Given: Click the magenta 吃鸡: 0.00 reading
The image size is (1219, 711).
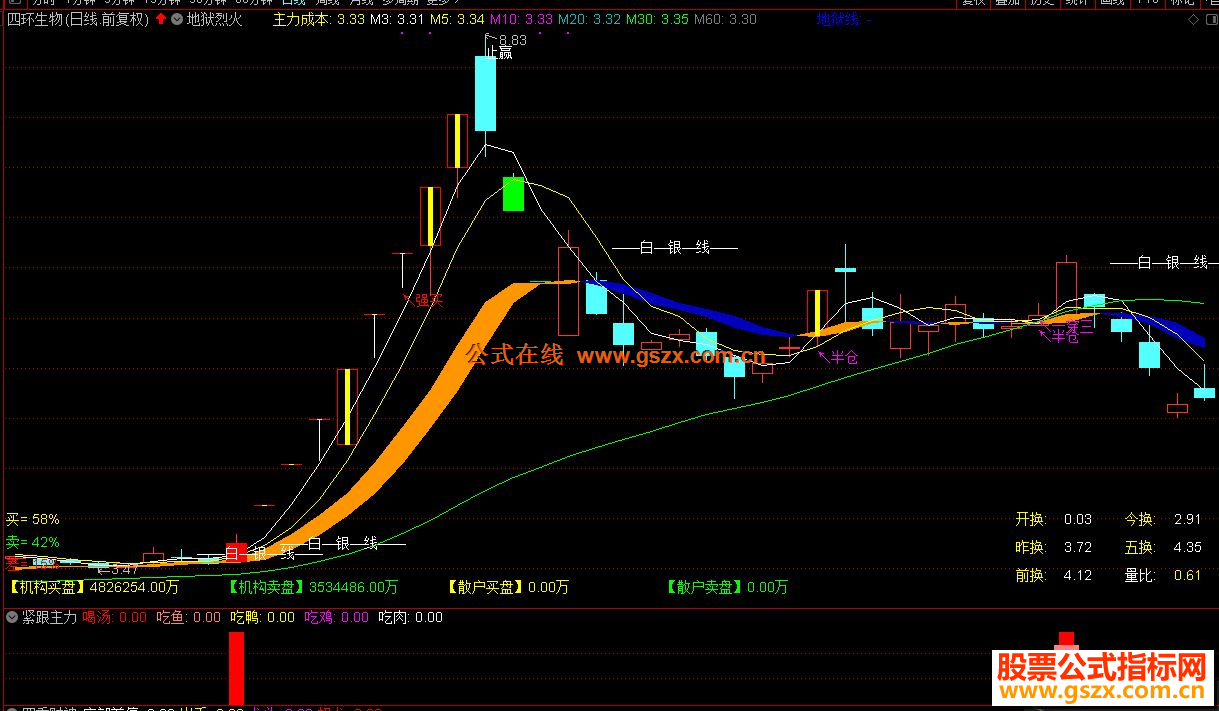Looking at the screenshot, I should [337, 618].
